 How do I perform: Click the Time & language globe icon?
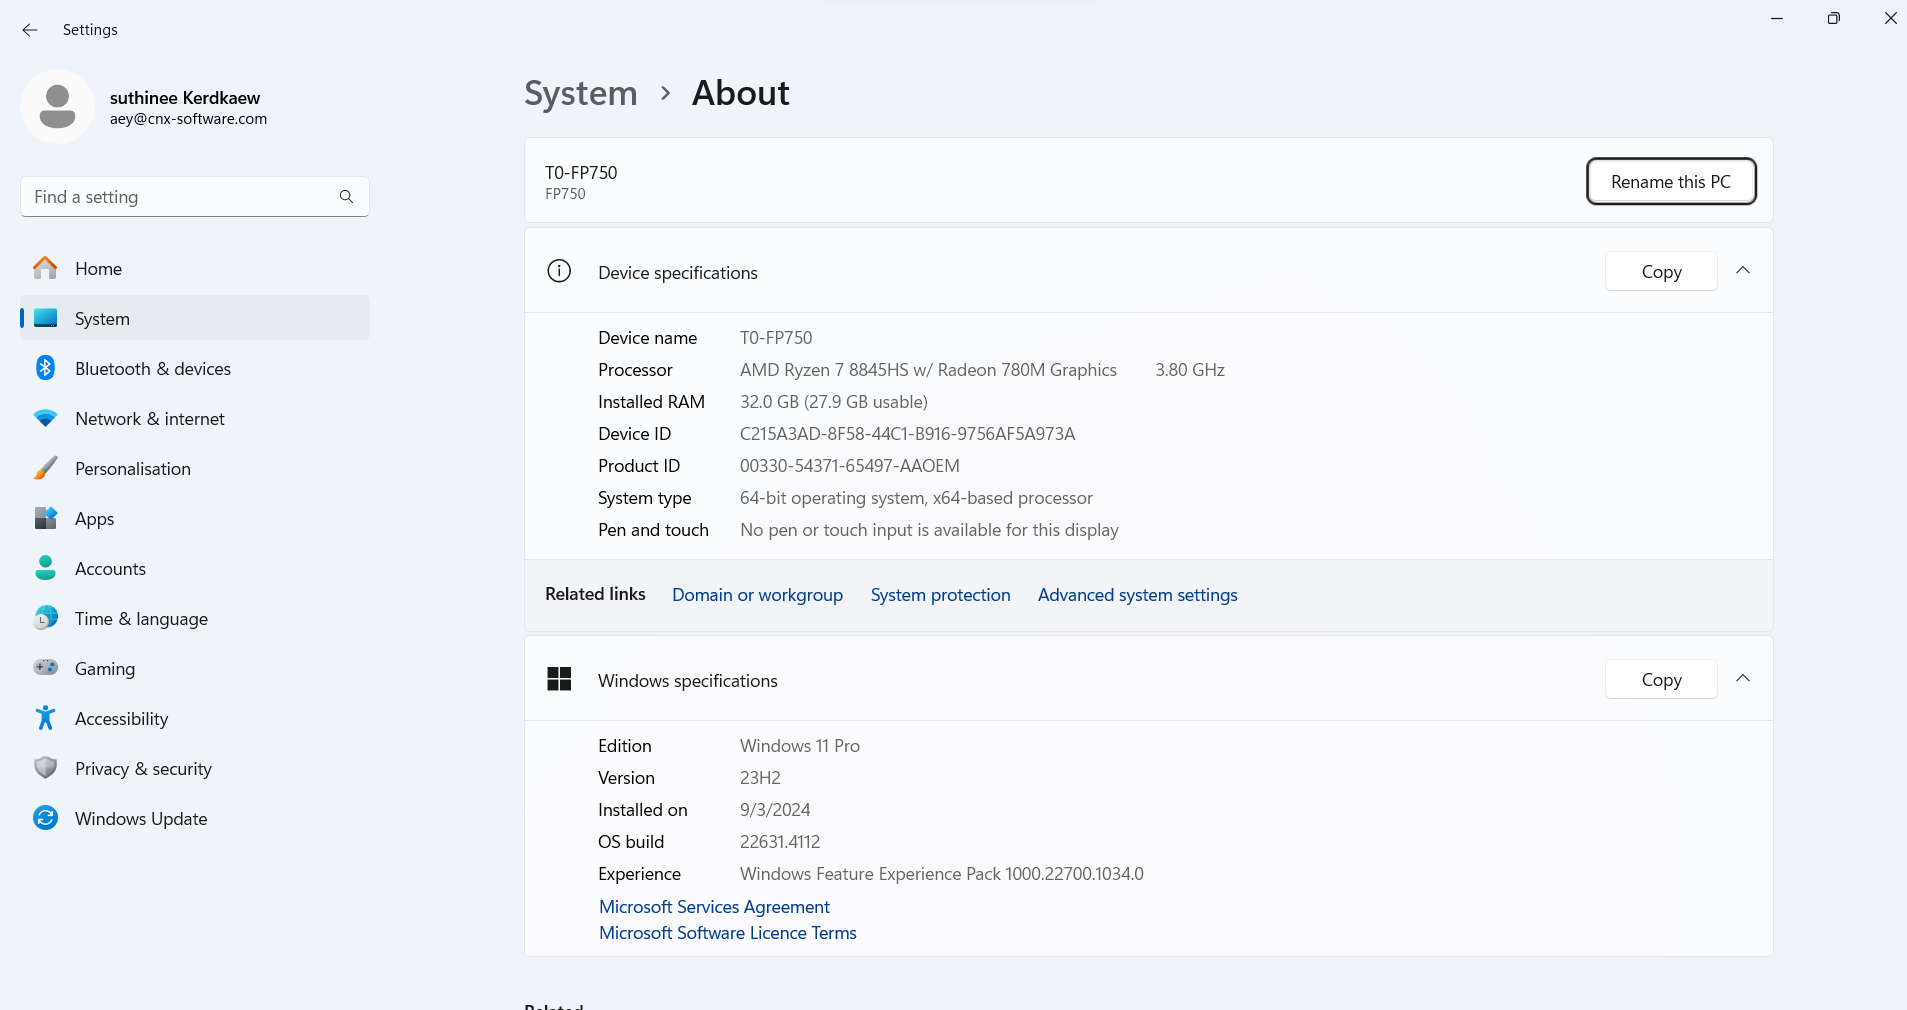tap(45, 618)
